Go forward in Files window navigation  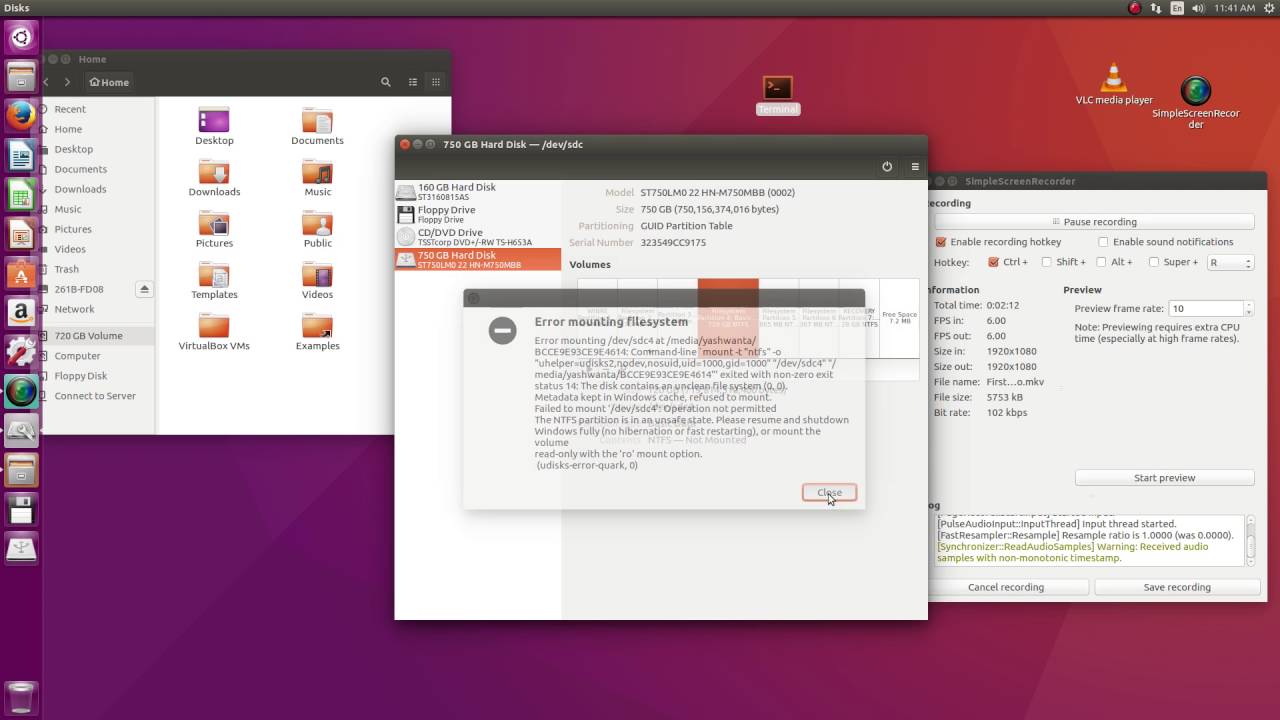coord(67,82)
